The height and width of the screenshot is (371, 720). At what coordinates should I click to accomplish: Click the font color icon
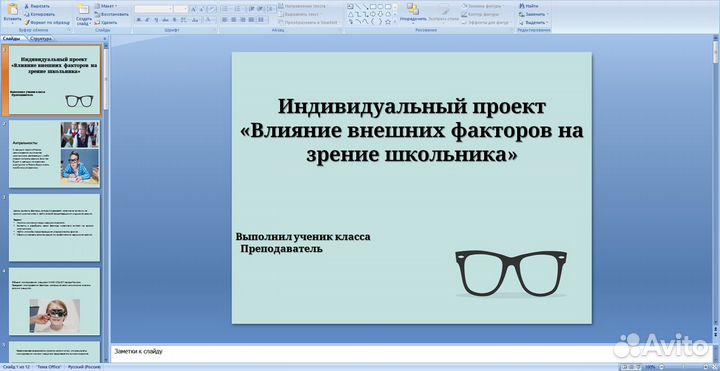click(209, 20)
